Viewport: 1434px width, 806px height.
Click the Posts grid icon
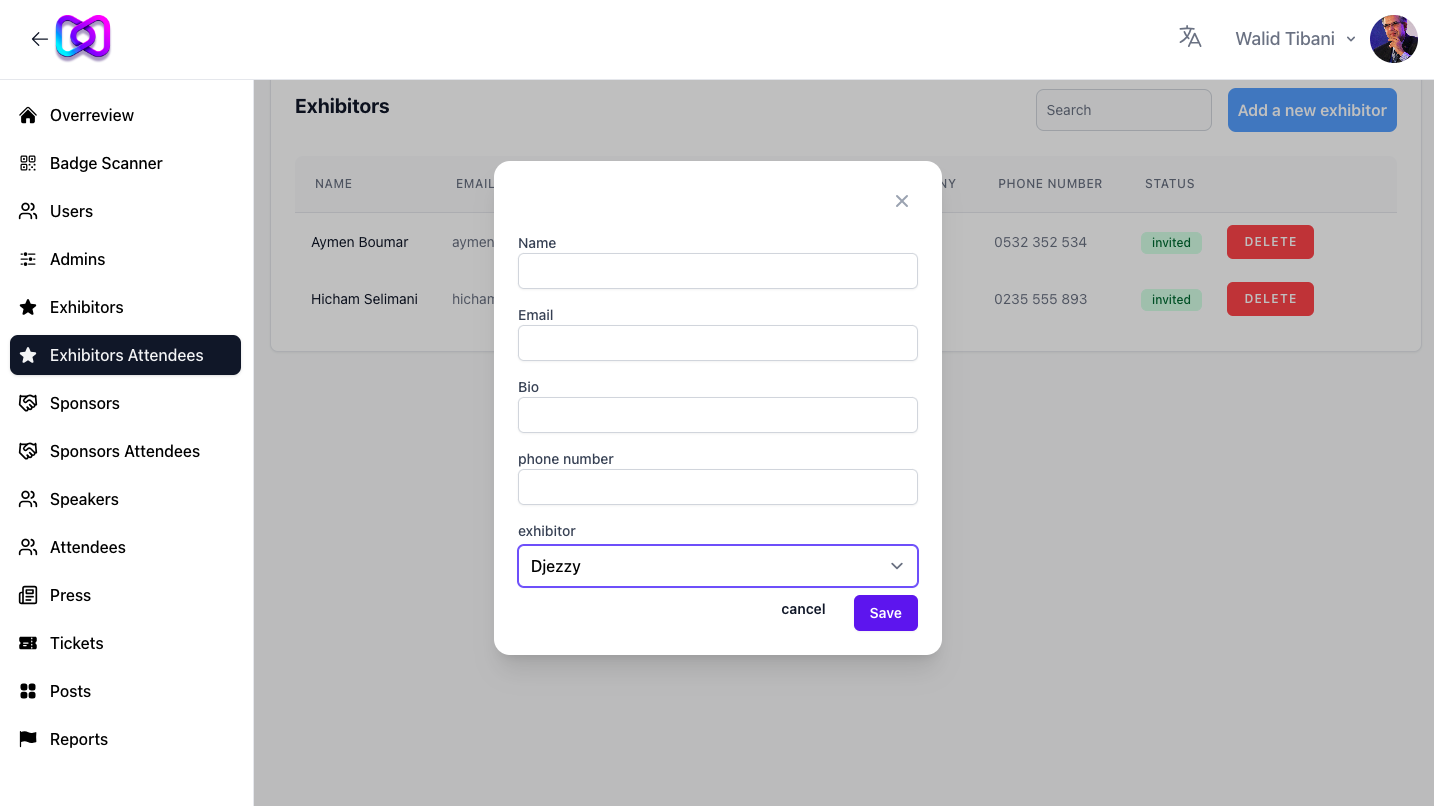(x=28, y=691)
